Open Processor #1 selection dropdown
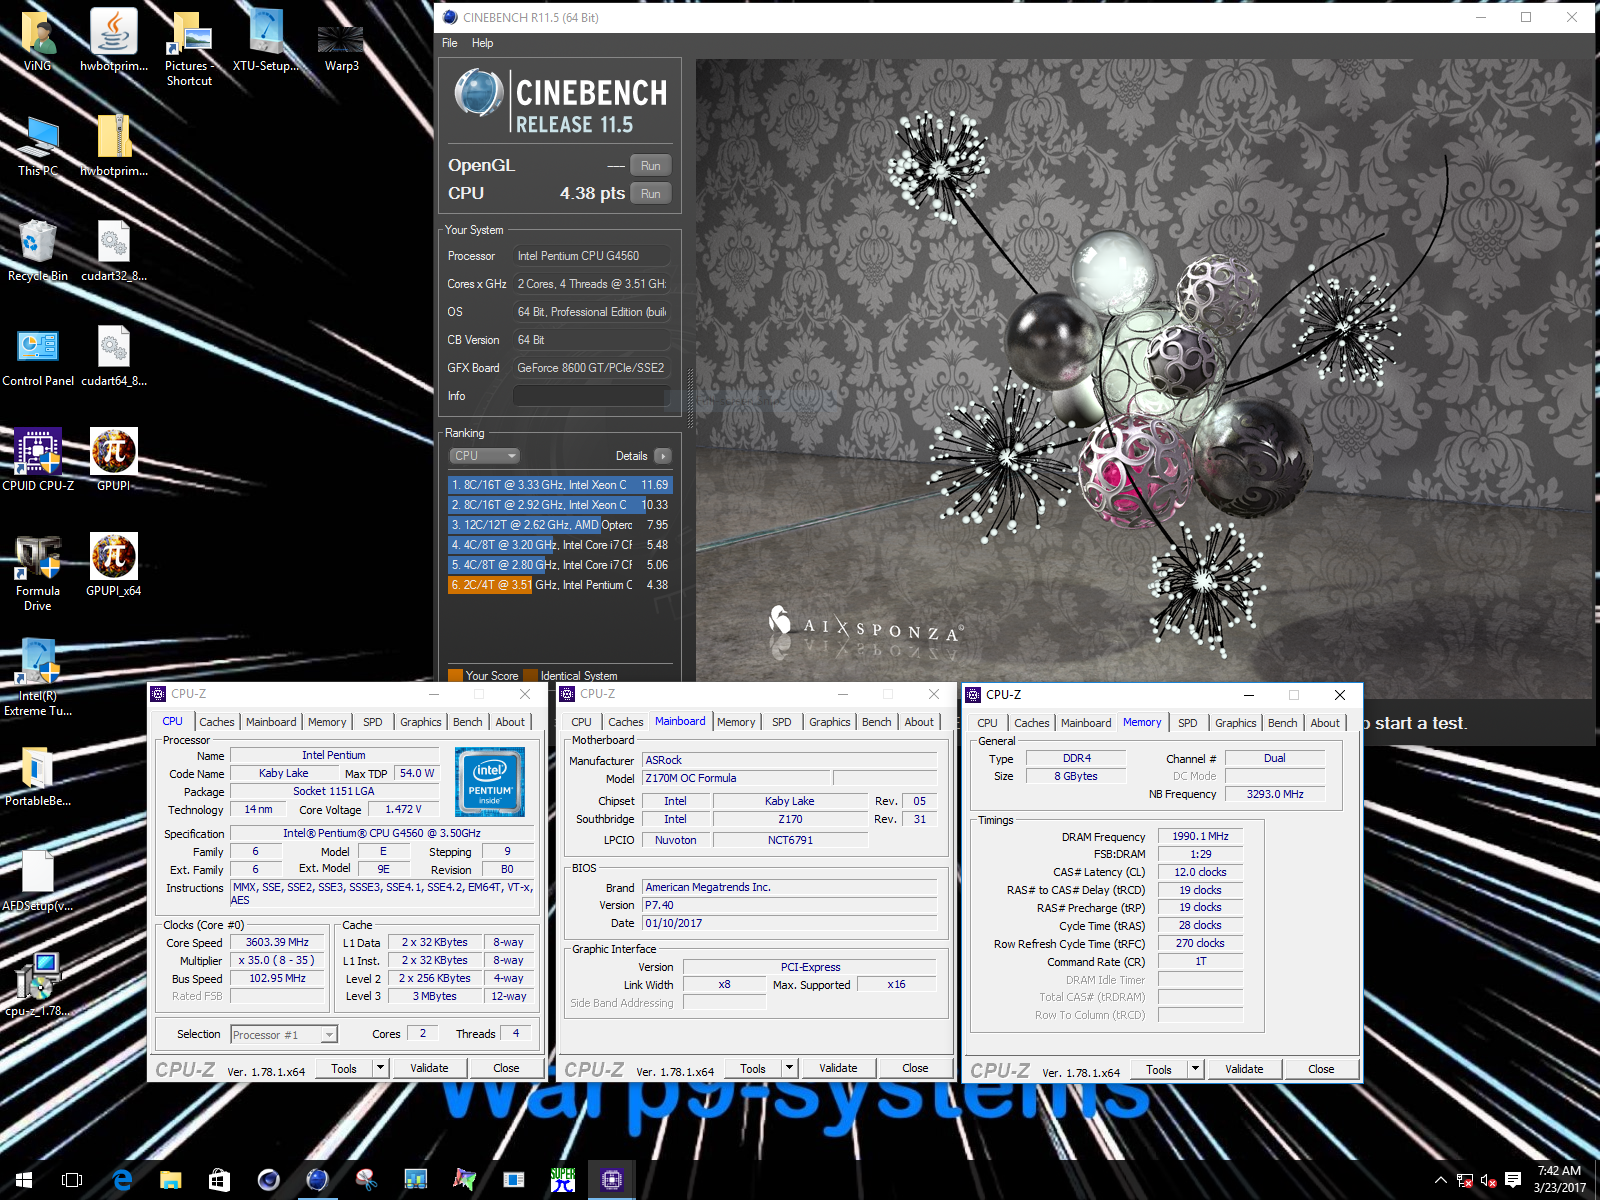Image resolution: width=1600 pixels, height=1200 pixels. [284, 1034]
